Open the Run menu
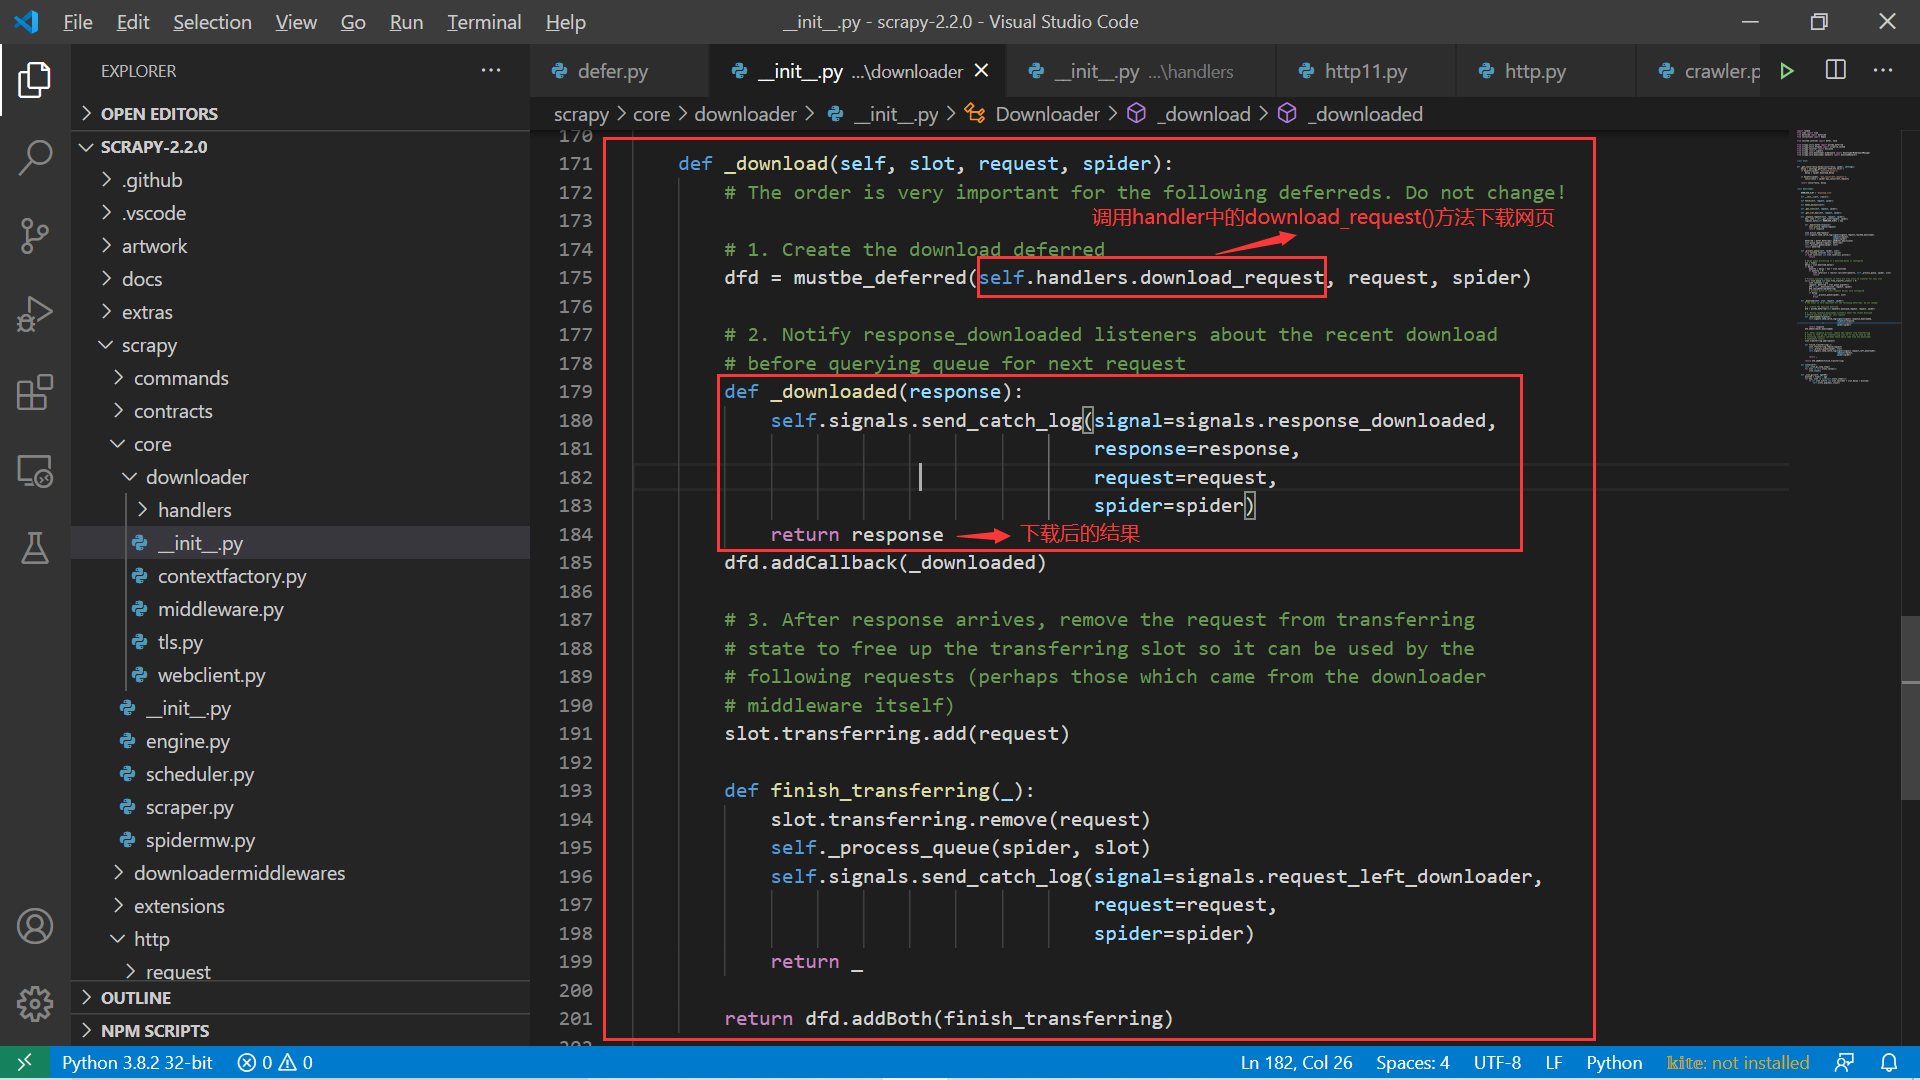Viewport: 1920px width, 1080px height. [x=406, y=22]
